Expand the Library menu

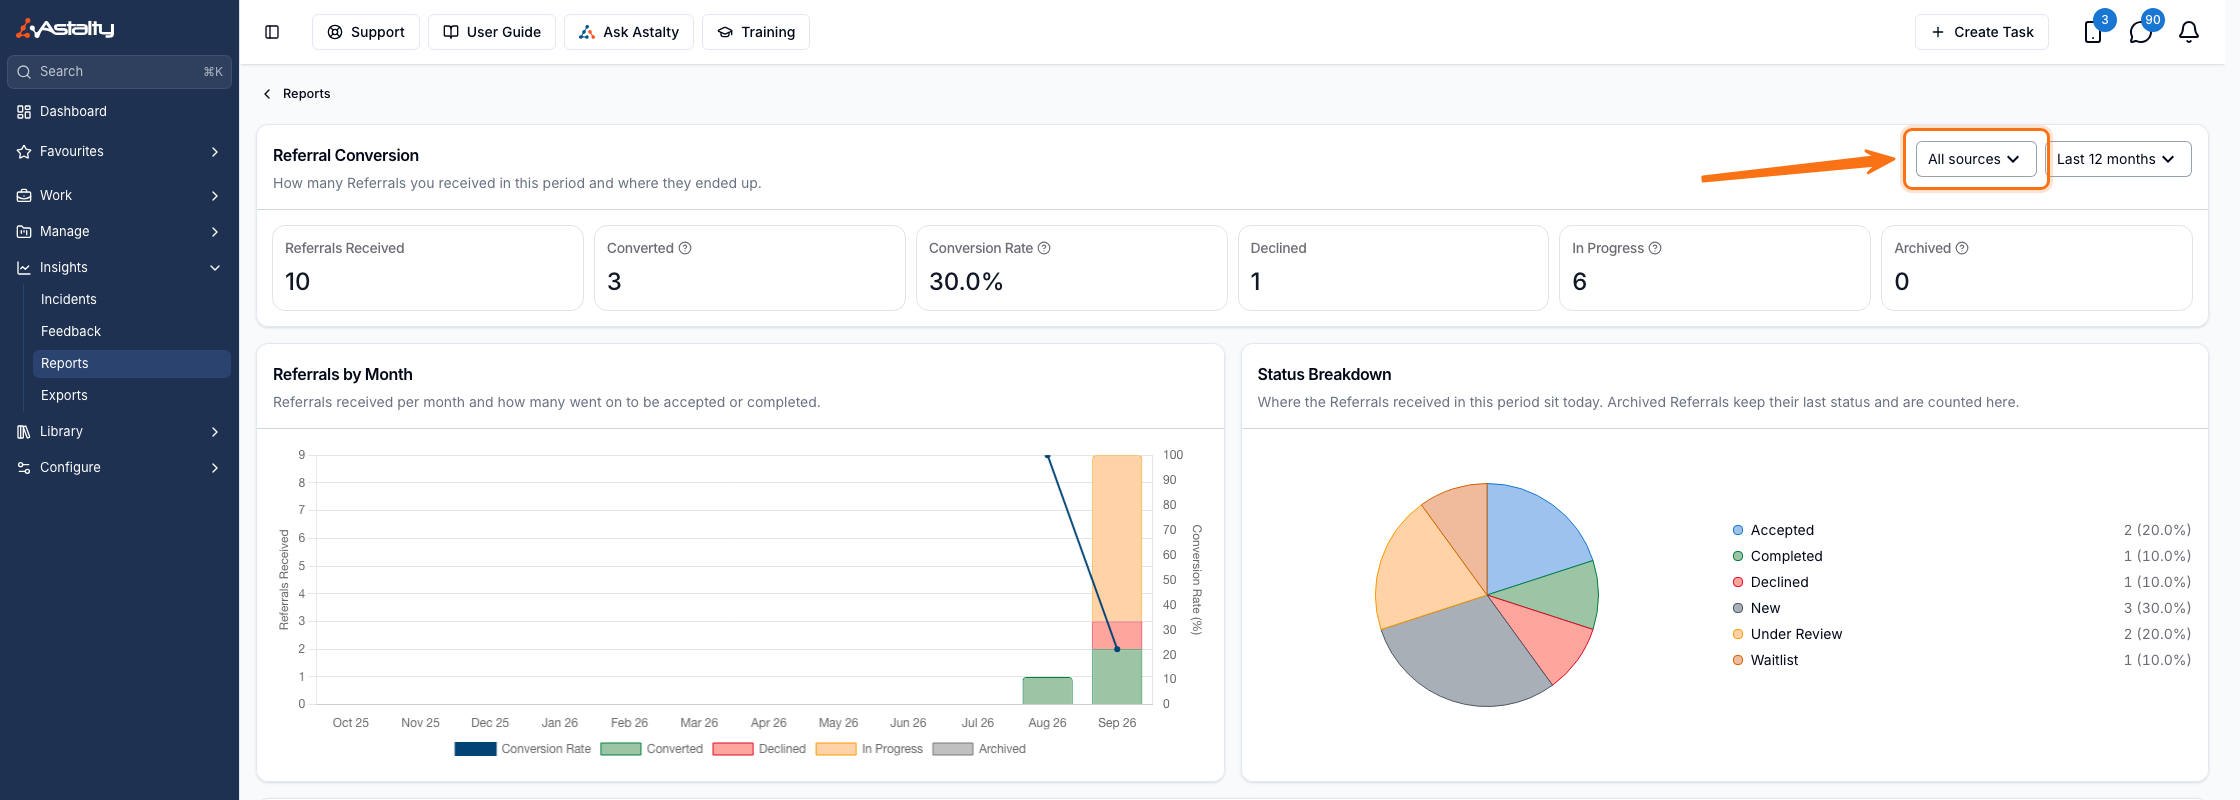pyautogui.click(x=215, y=432)
